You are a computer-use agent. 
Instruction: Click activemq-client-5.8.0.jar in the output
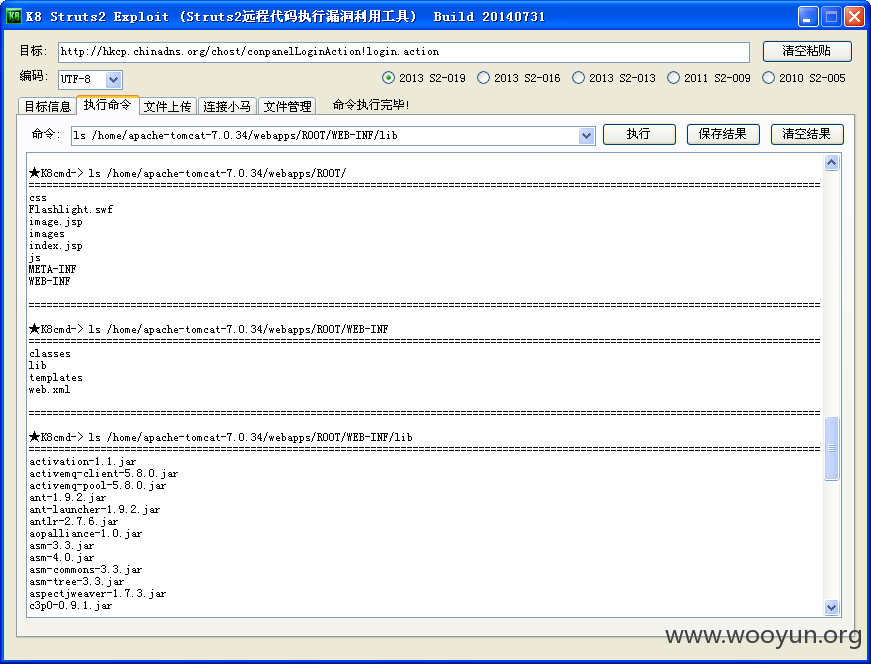click(103, 473)
